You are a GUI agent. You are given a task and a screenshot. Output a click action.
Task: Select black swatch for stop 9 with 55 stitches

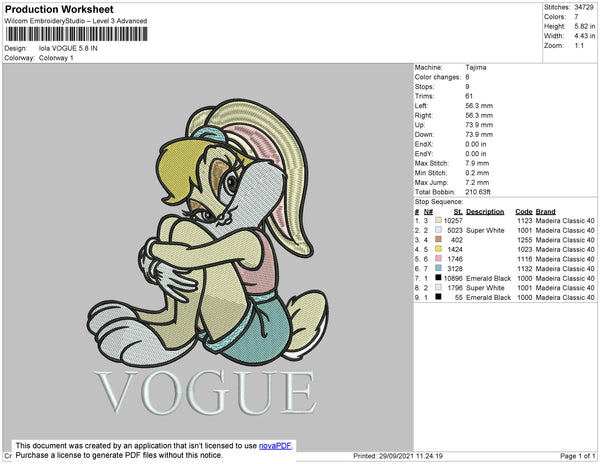438,297
